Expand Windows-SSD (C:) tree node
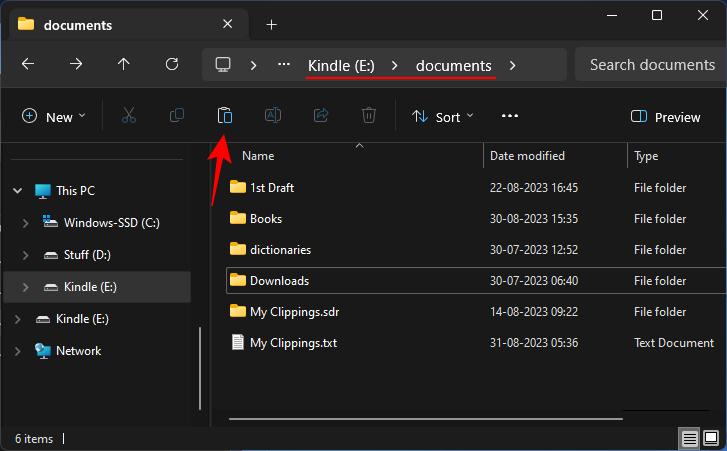The image size is (727, 451). click(25, 222)
